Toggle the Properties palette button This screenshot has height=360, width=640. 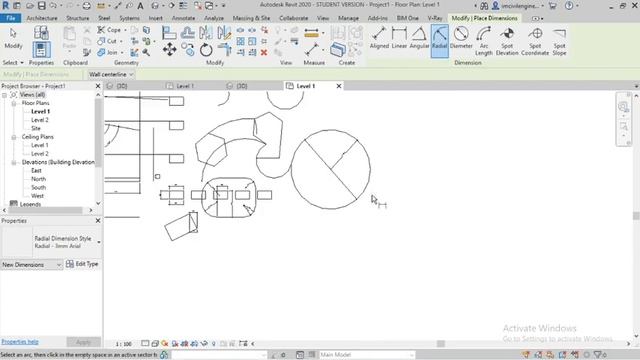tap(41, 50)
